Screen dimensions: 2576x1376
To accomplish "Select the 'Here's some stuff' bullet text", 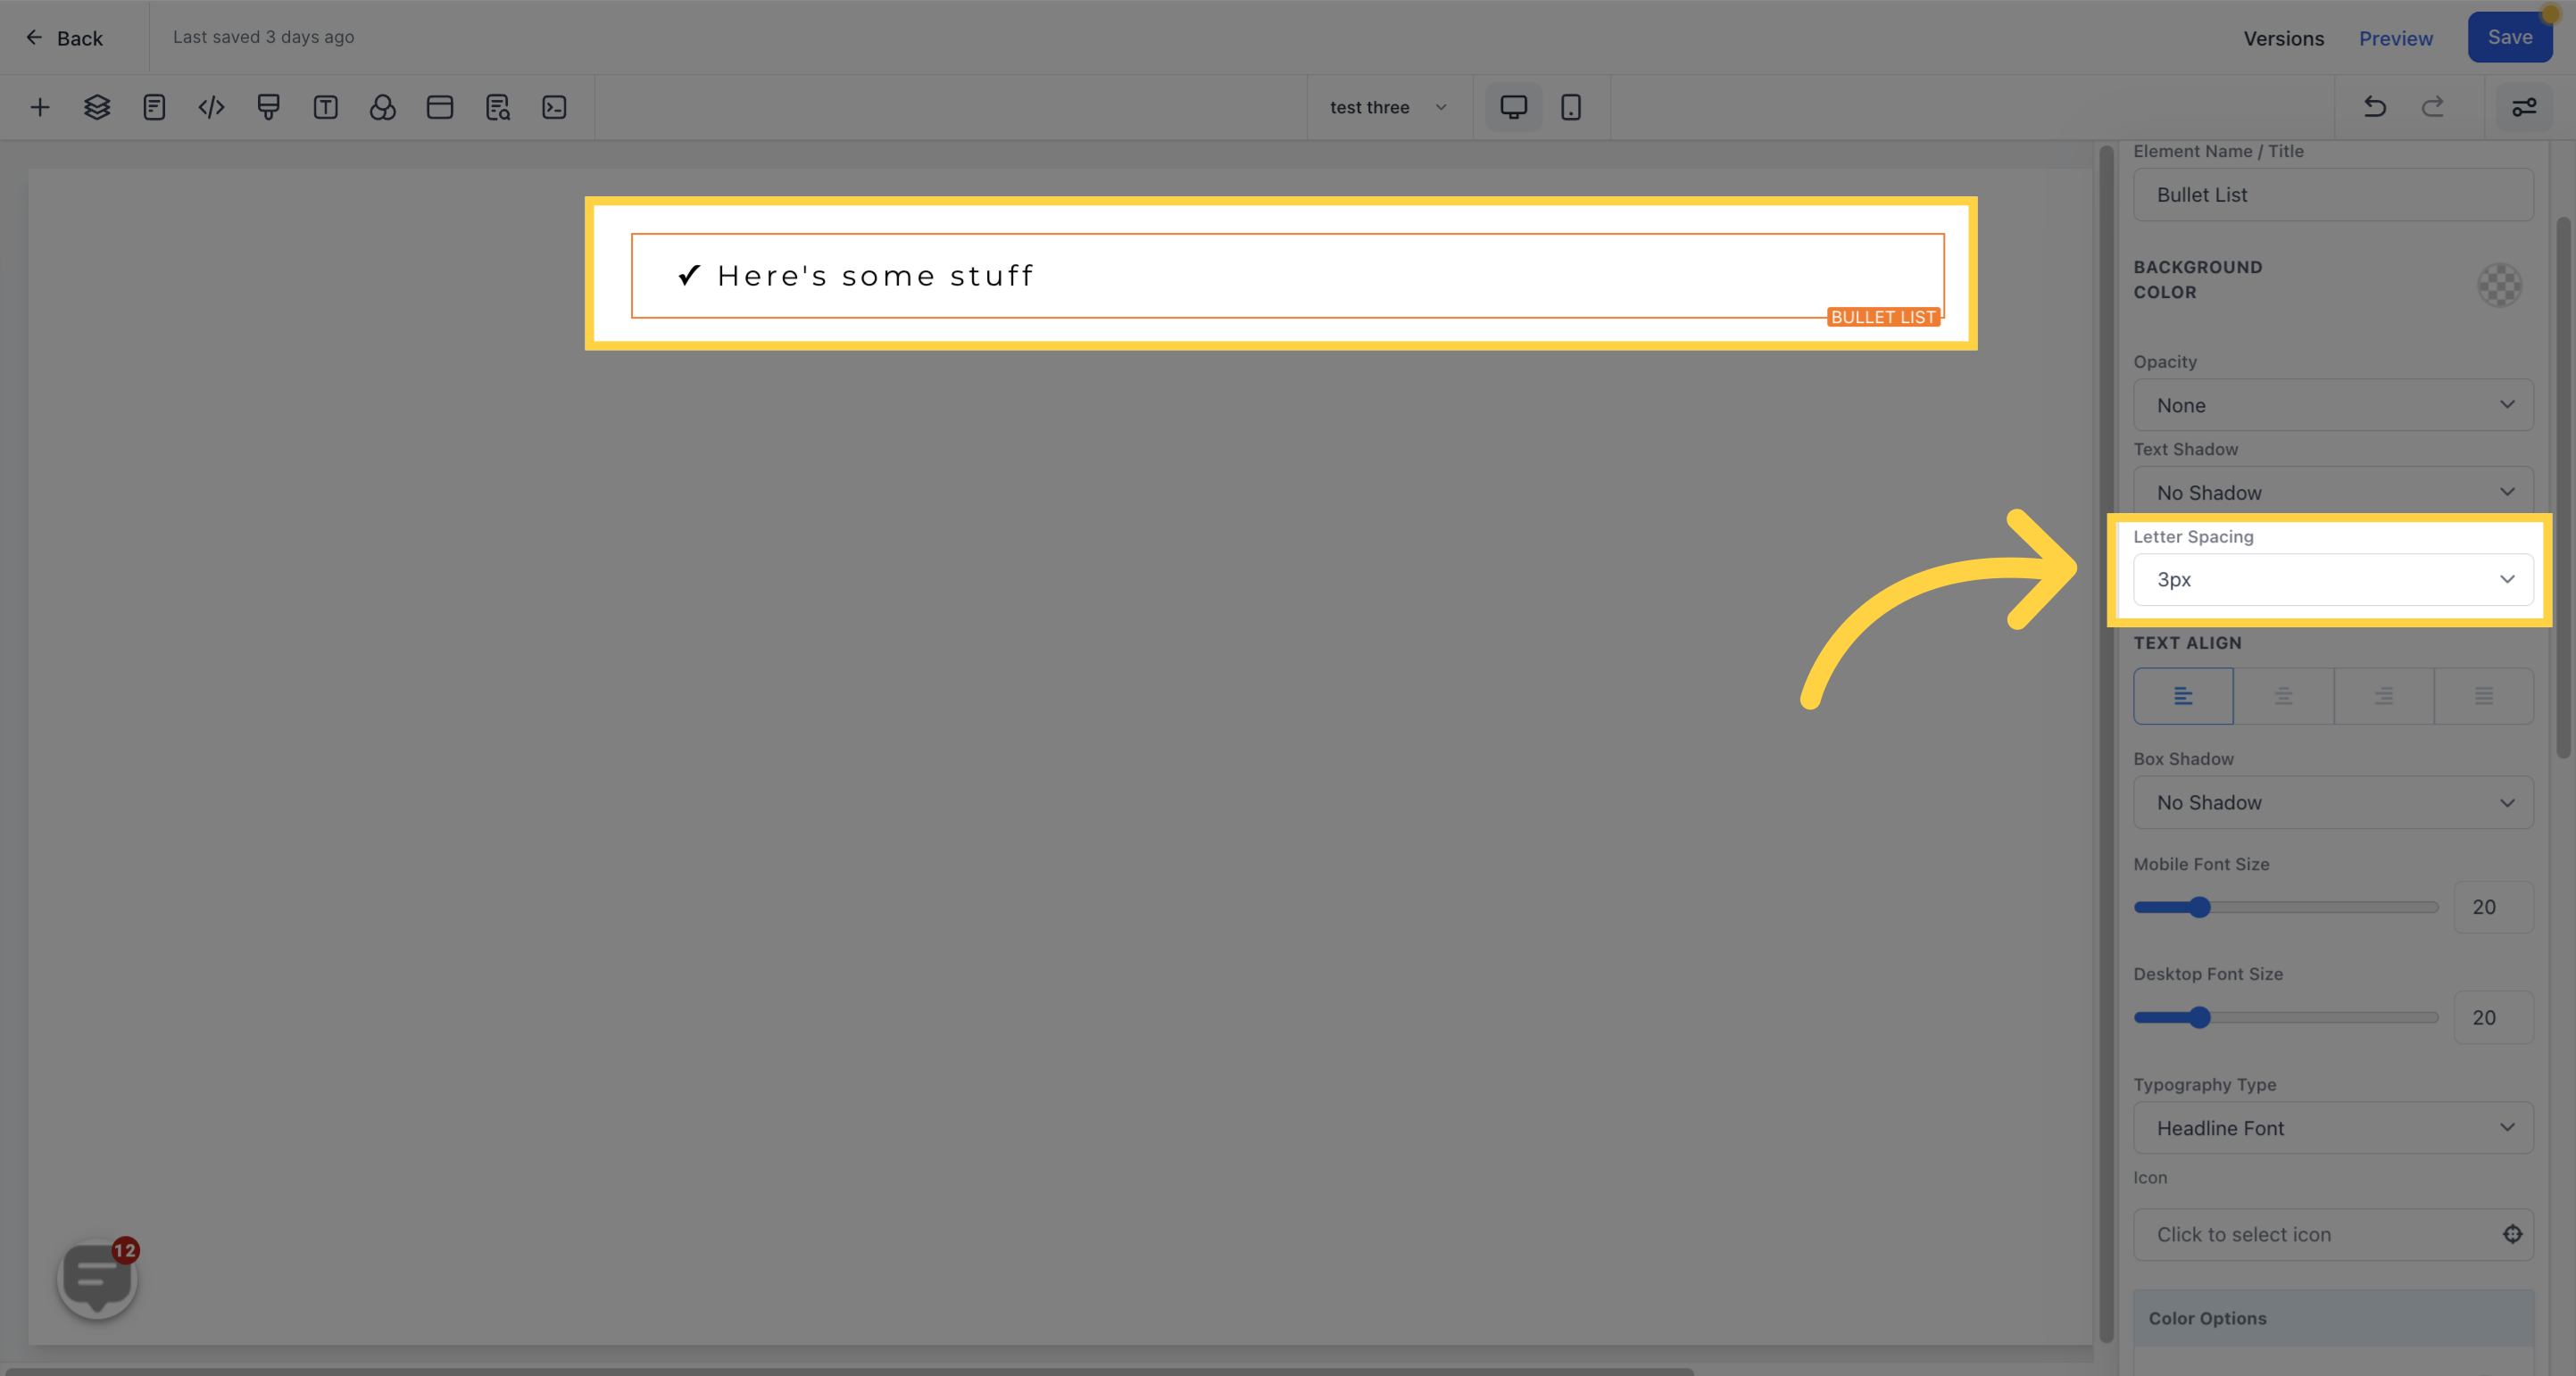I will pyautogui.click(x=875, y=276).
